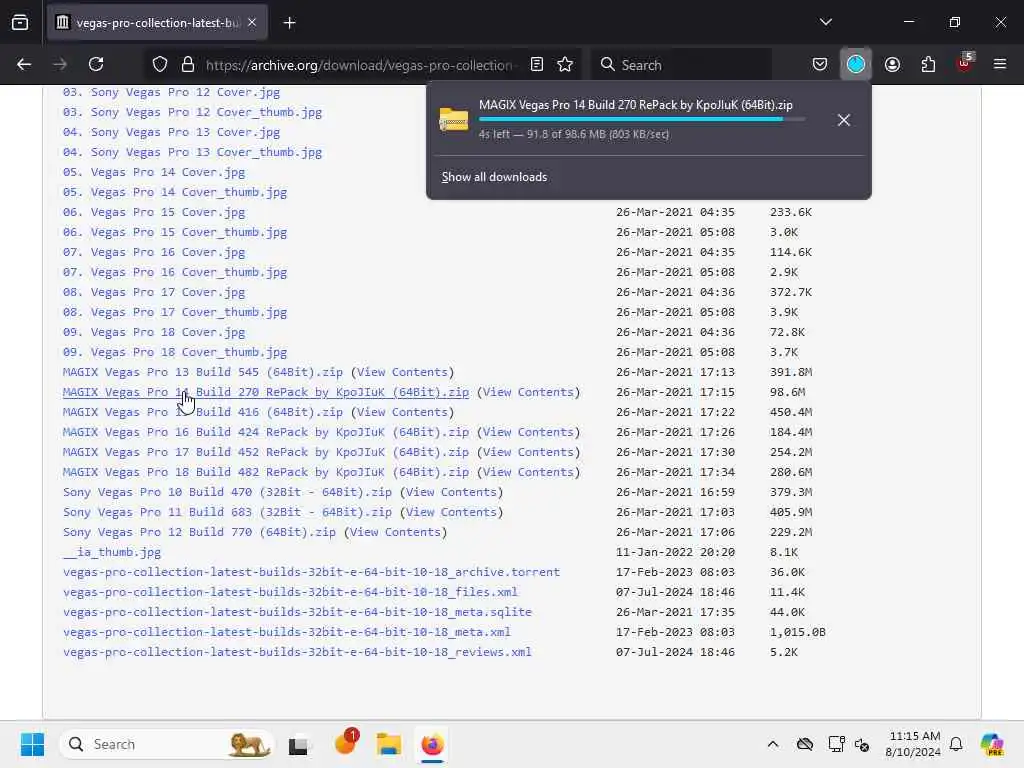Open the Firefox account icon

coord(892,64)
